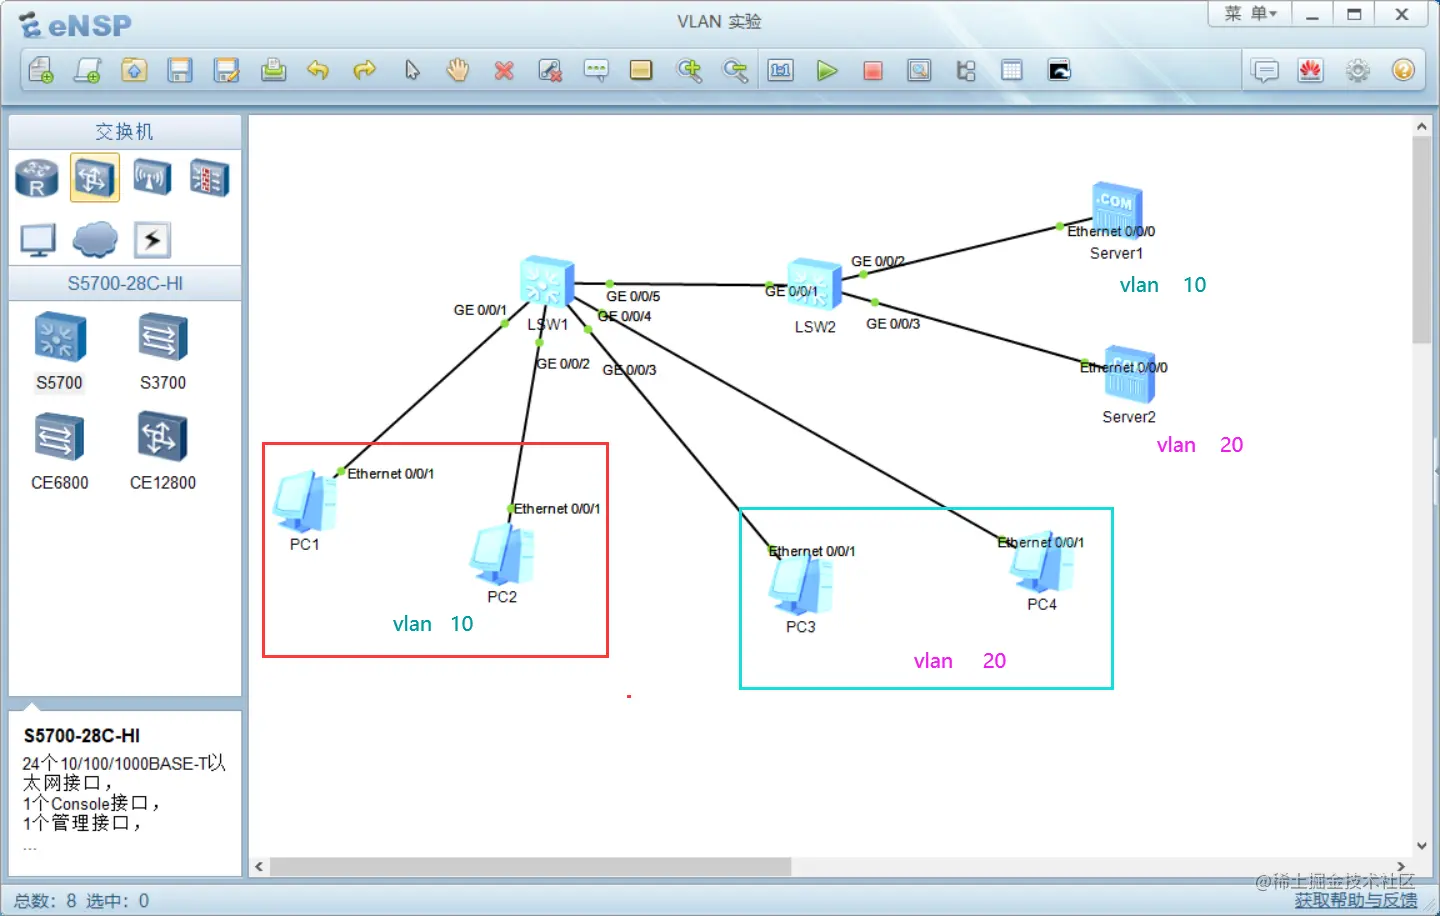
Task: Select the Server2 device on the canvas
Action: 1130,377
